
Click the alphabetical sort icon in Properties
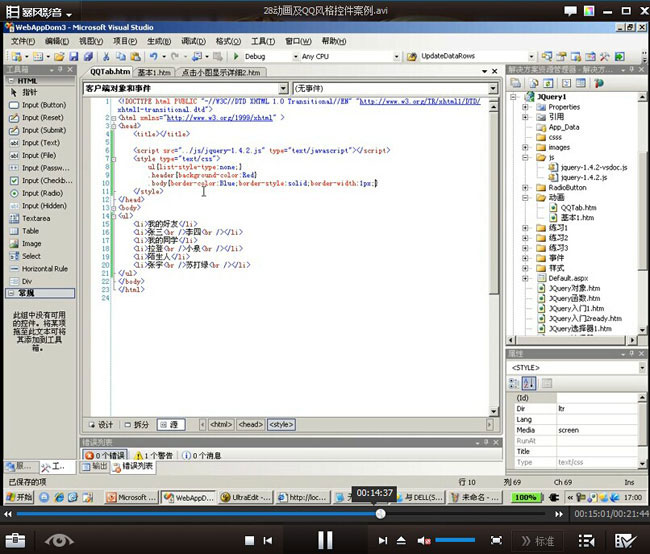coord(529,383)
